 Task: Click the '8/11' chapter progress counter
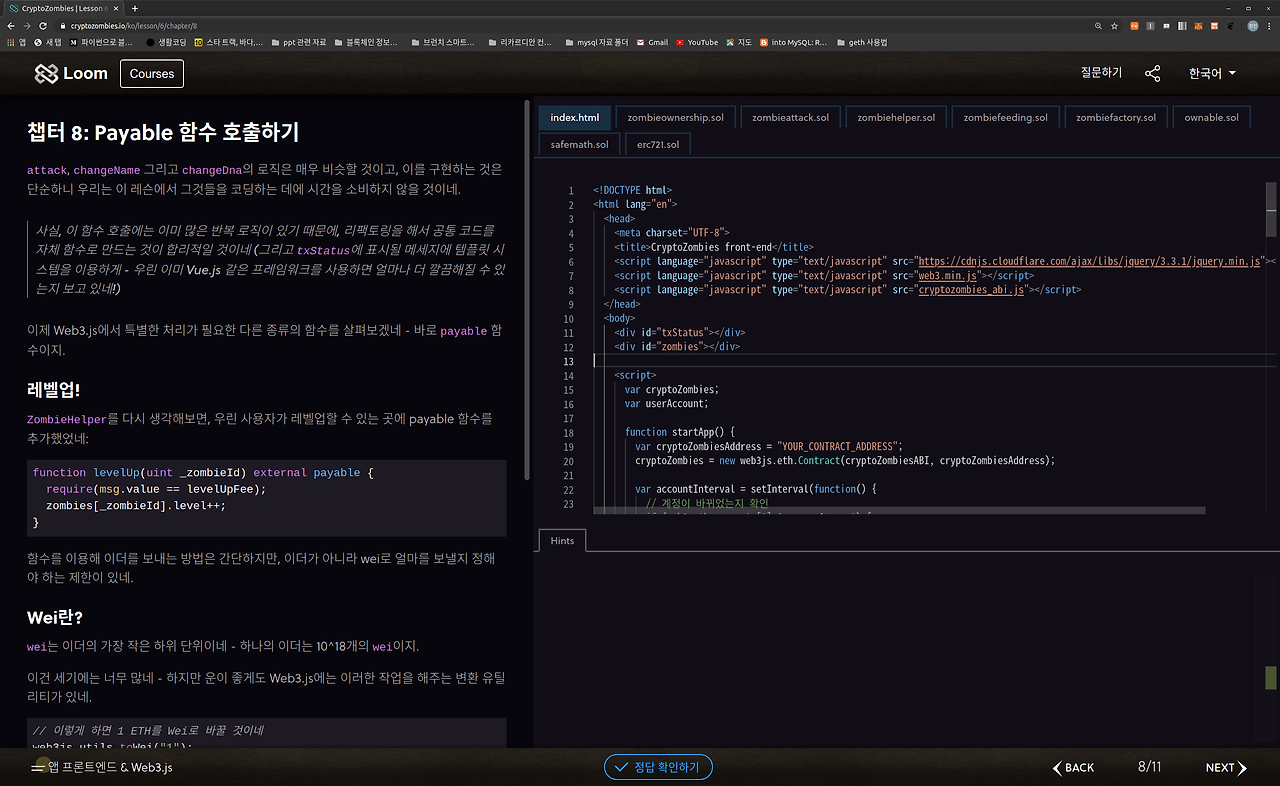point(1149,767)
